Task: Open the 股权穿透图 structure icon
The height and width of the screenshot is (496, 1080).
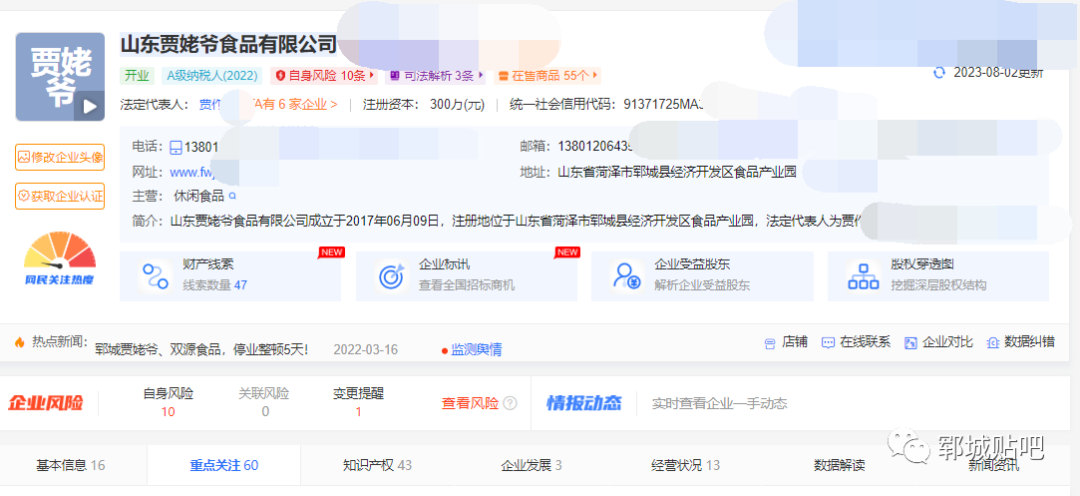Action: click(x=863, y=276)
